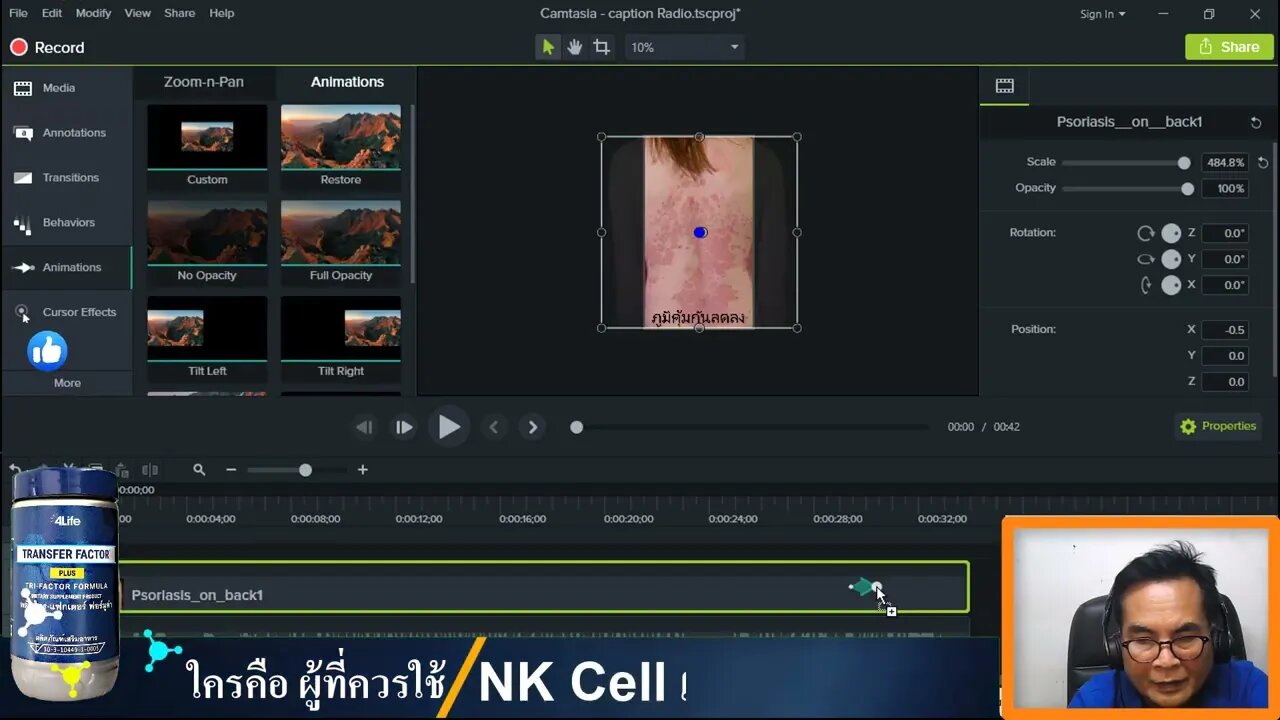Screen dimensions: 1280x720
Task: Select the Restore animation thumbnail
Action: point(341,146)
